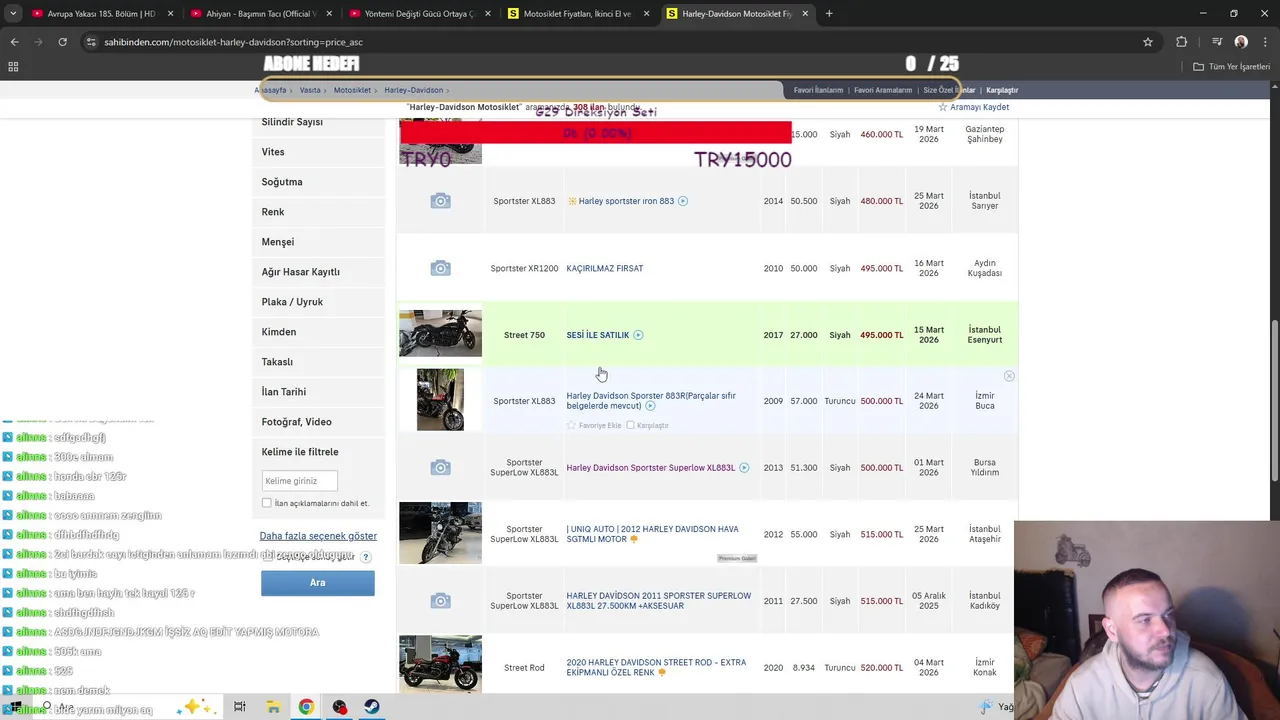Open the apps grid in the bookmarks bar

tap(13, 66)
